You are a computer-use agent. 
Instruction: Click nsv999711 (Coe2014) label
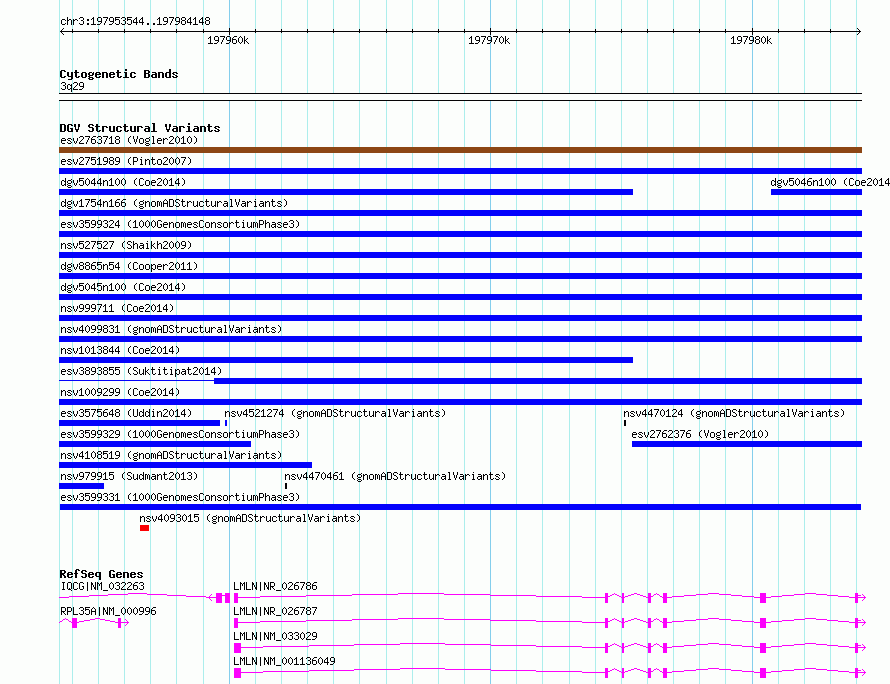117,308
